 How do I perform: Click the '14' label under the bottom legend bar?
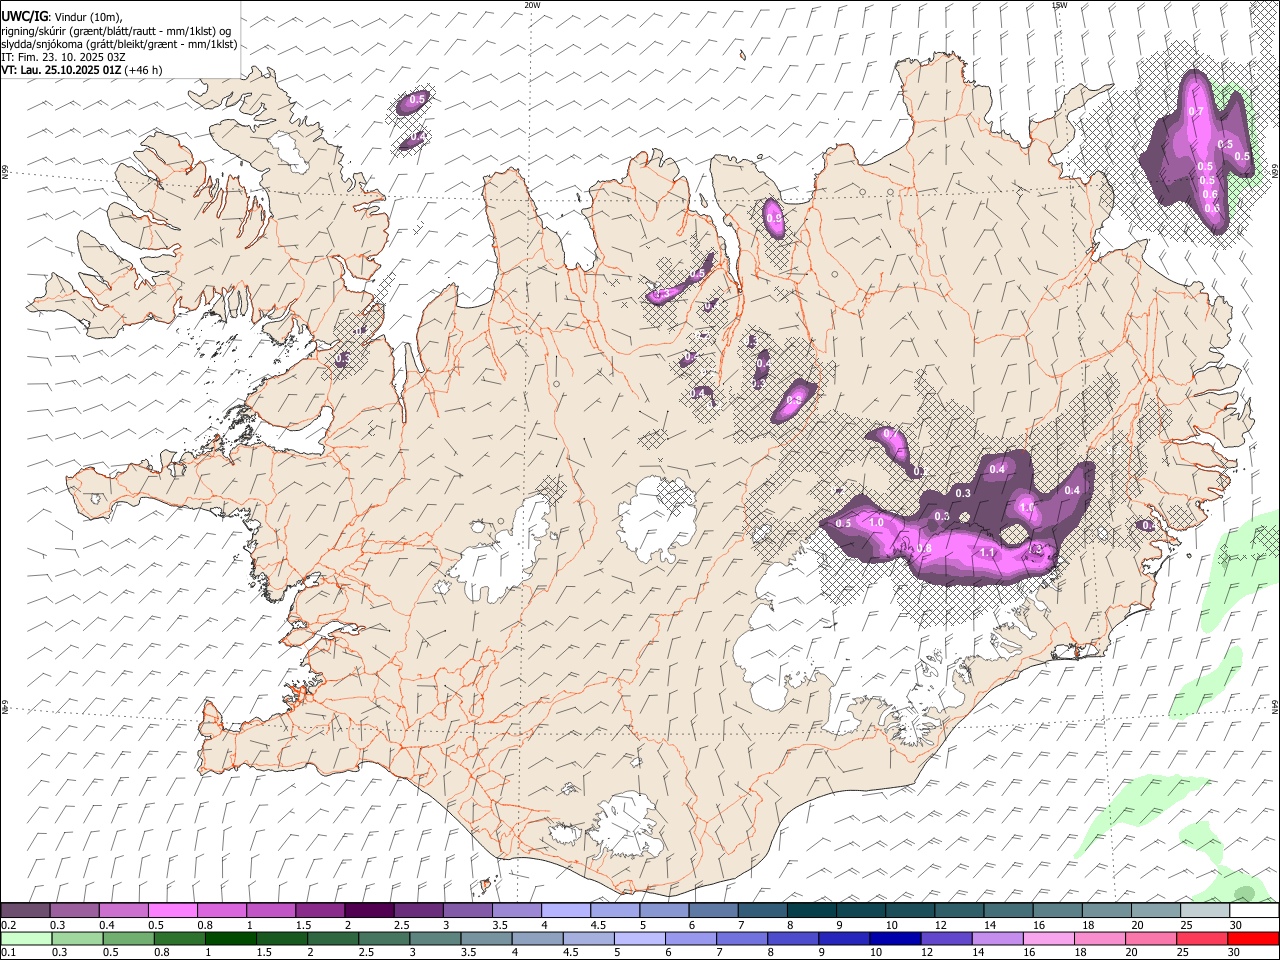(x=979, y=952)
